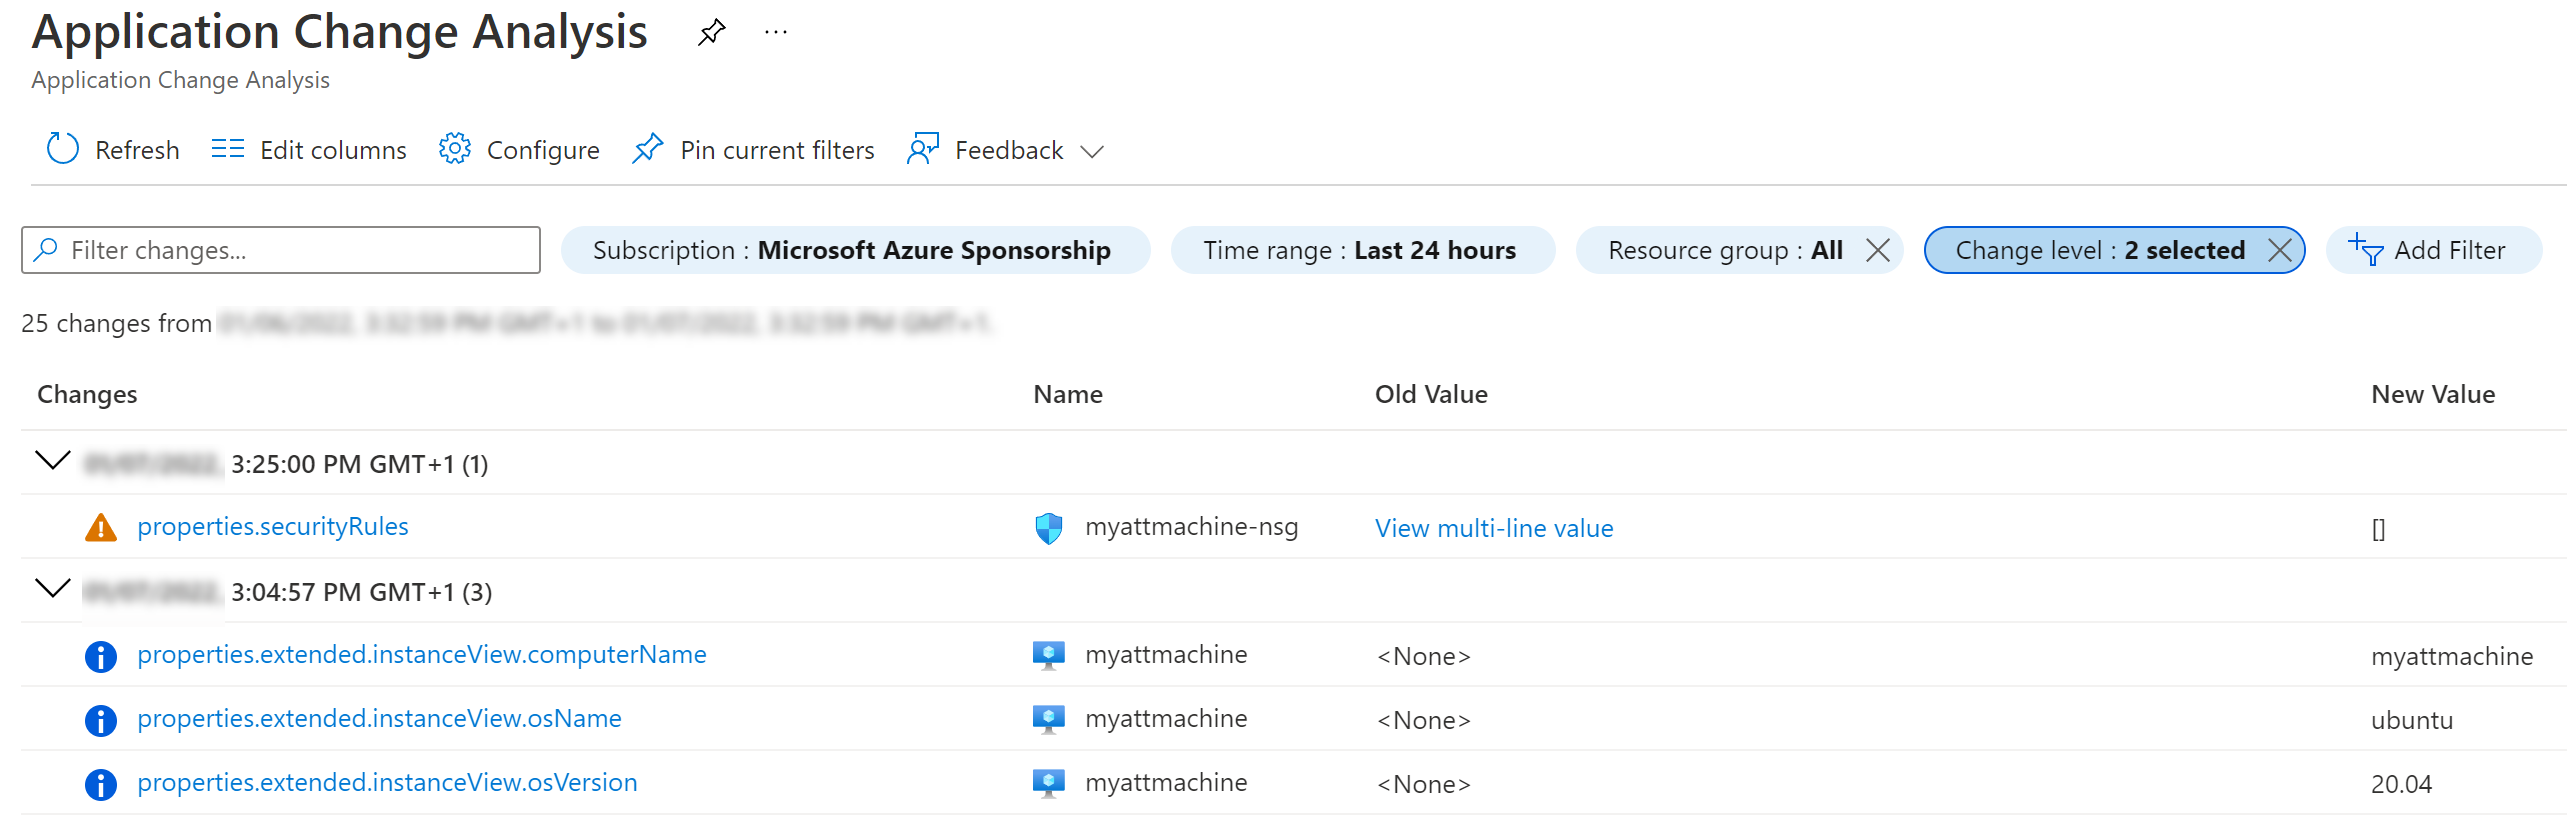Viewport: 2567px width, 820px height.
Task: Click the Refresh icon
Action: tap(62, 150)
